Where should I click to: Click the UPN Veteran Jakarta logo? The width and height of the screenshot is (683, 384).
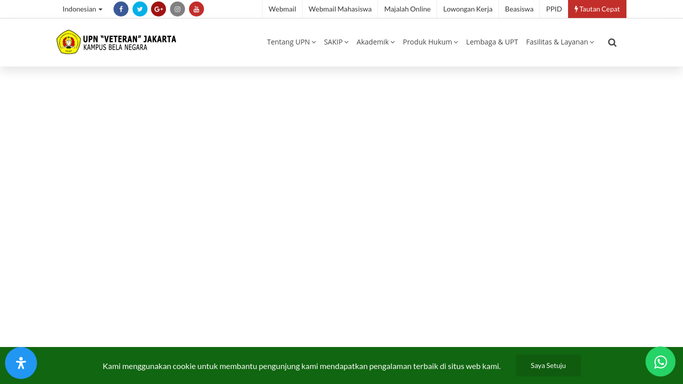[116, 42]
